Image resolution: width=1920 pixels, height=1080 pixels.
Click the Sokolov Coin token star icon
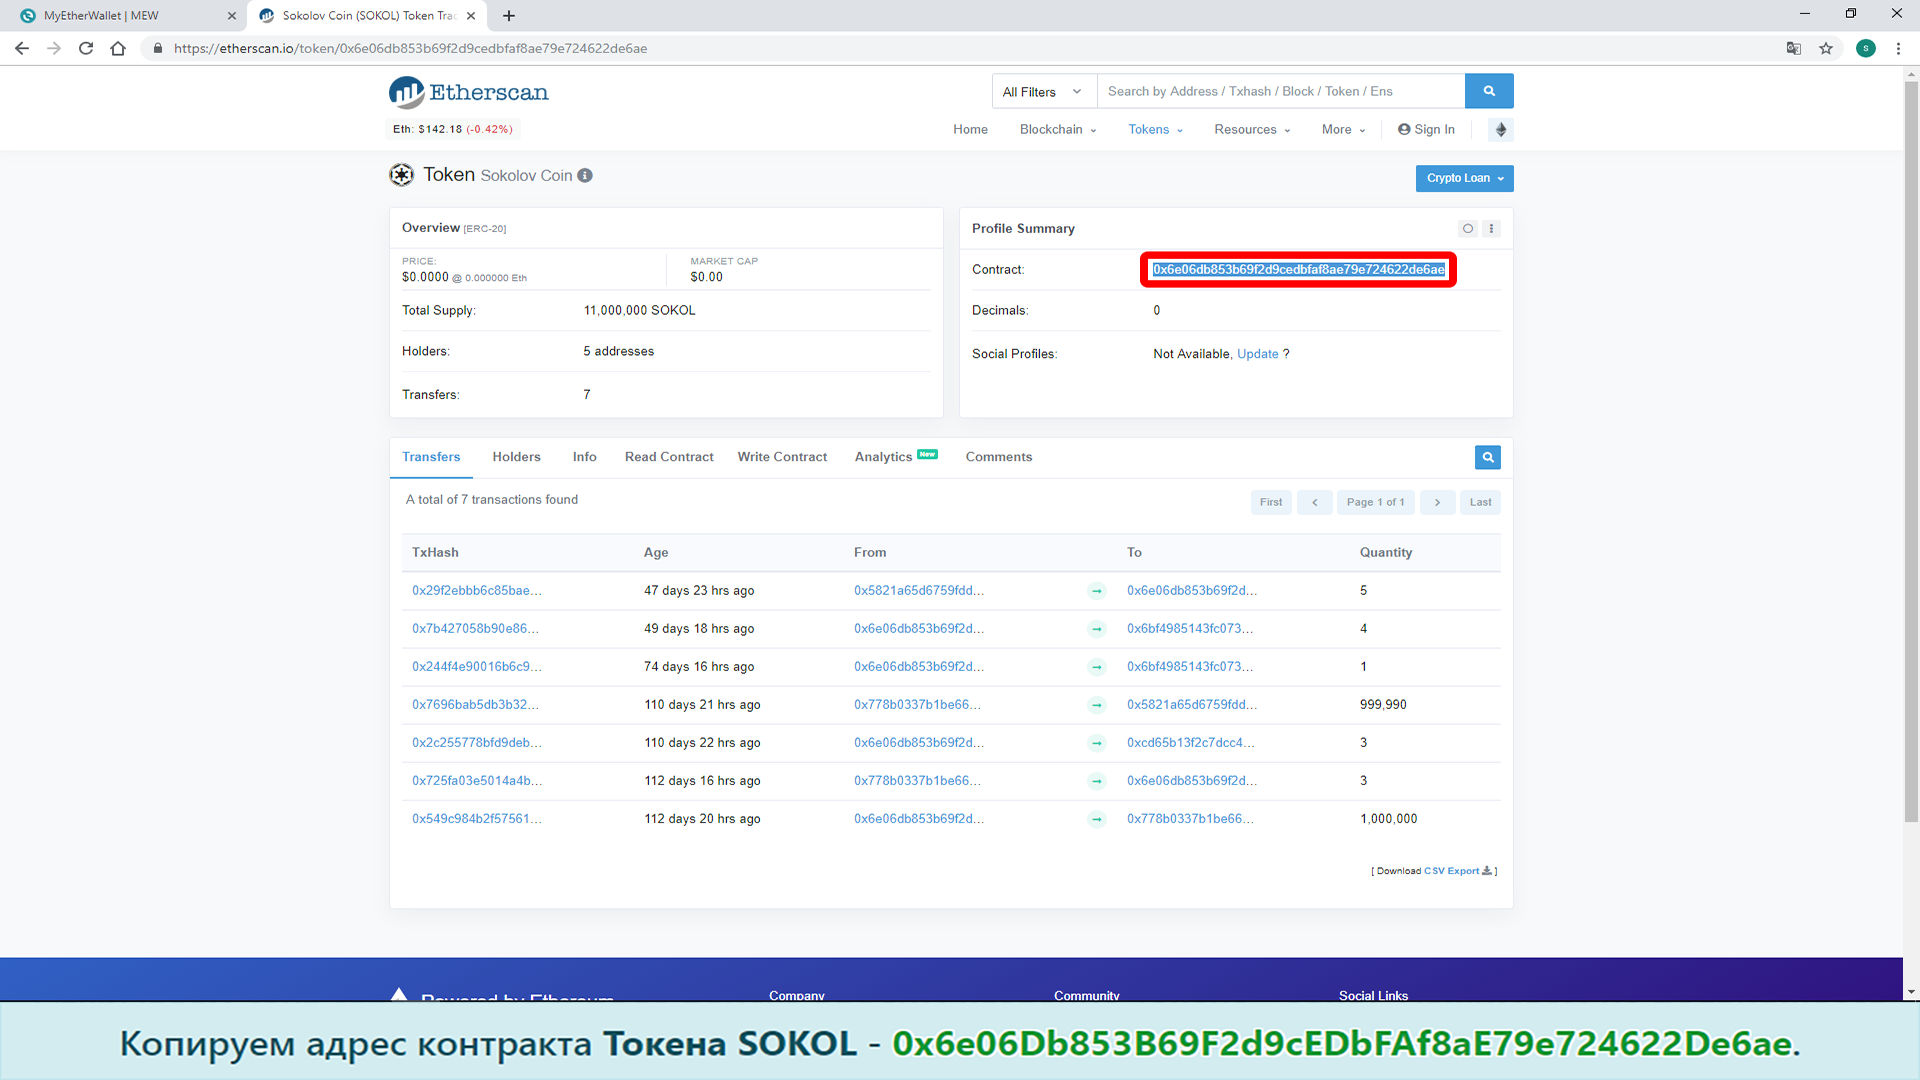[401, 175]
